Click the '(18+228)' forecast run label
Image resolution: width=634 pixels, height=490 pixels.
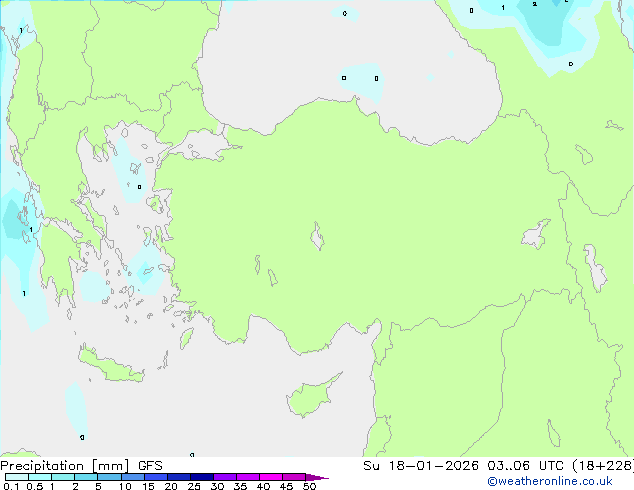click(x=603, y=466)
